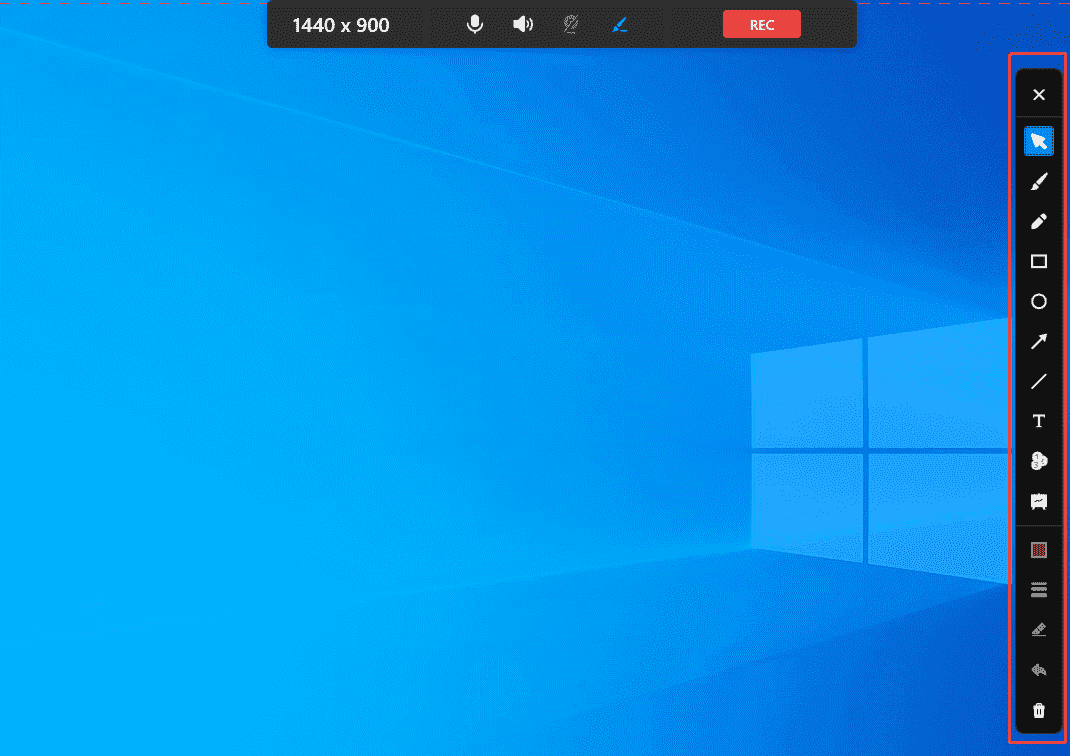Undo the last annotation
The height and width of the screenshot is (756, 1070).
tap(1038, 669)
